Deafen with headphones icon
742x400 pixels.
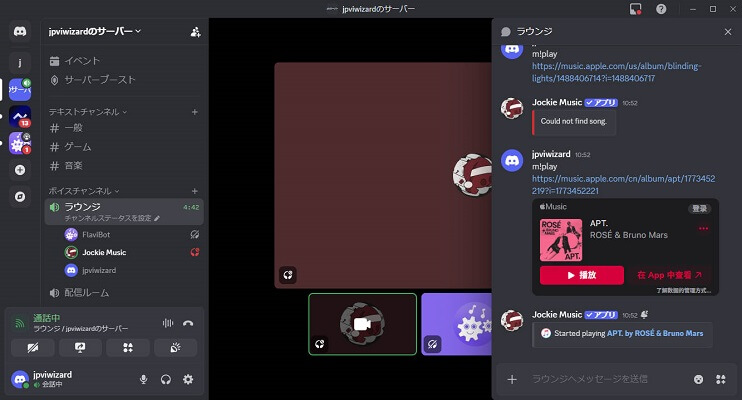point(166,379)
